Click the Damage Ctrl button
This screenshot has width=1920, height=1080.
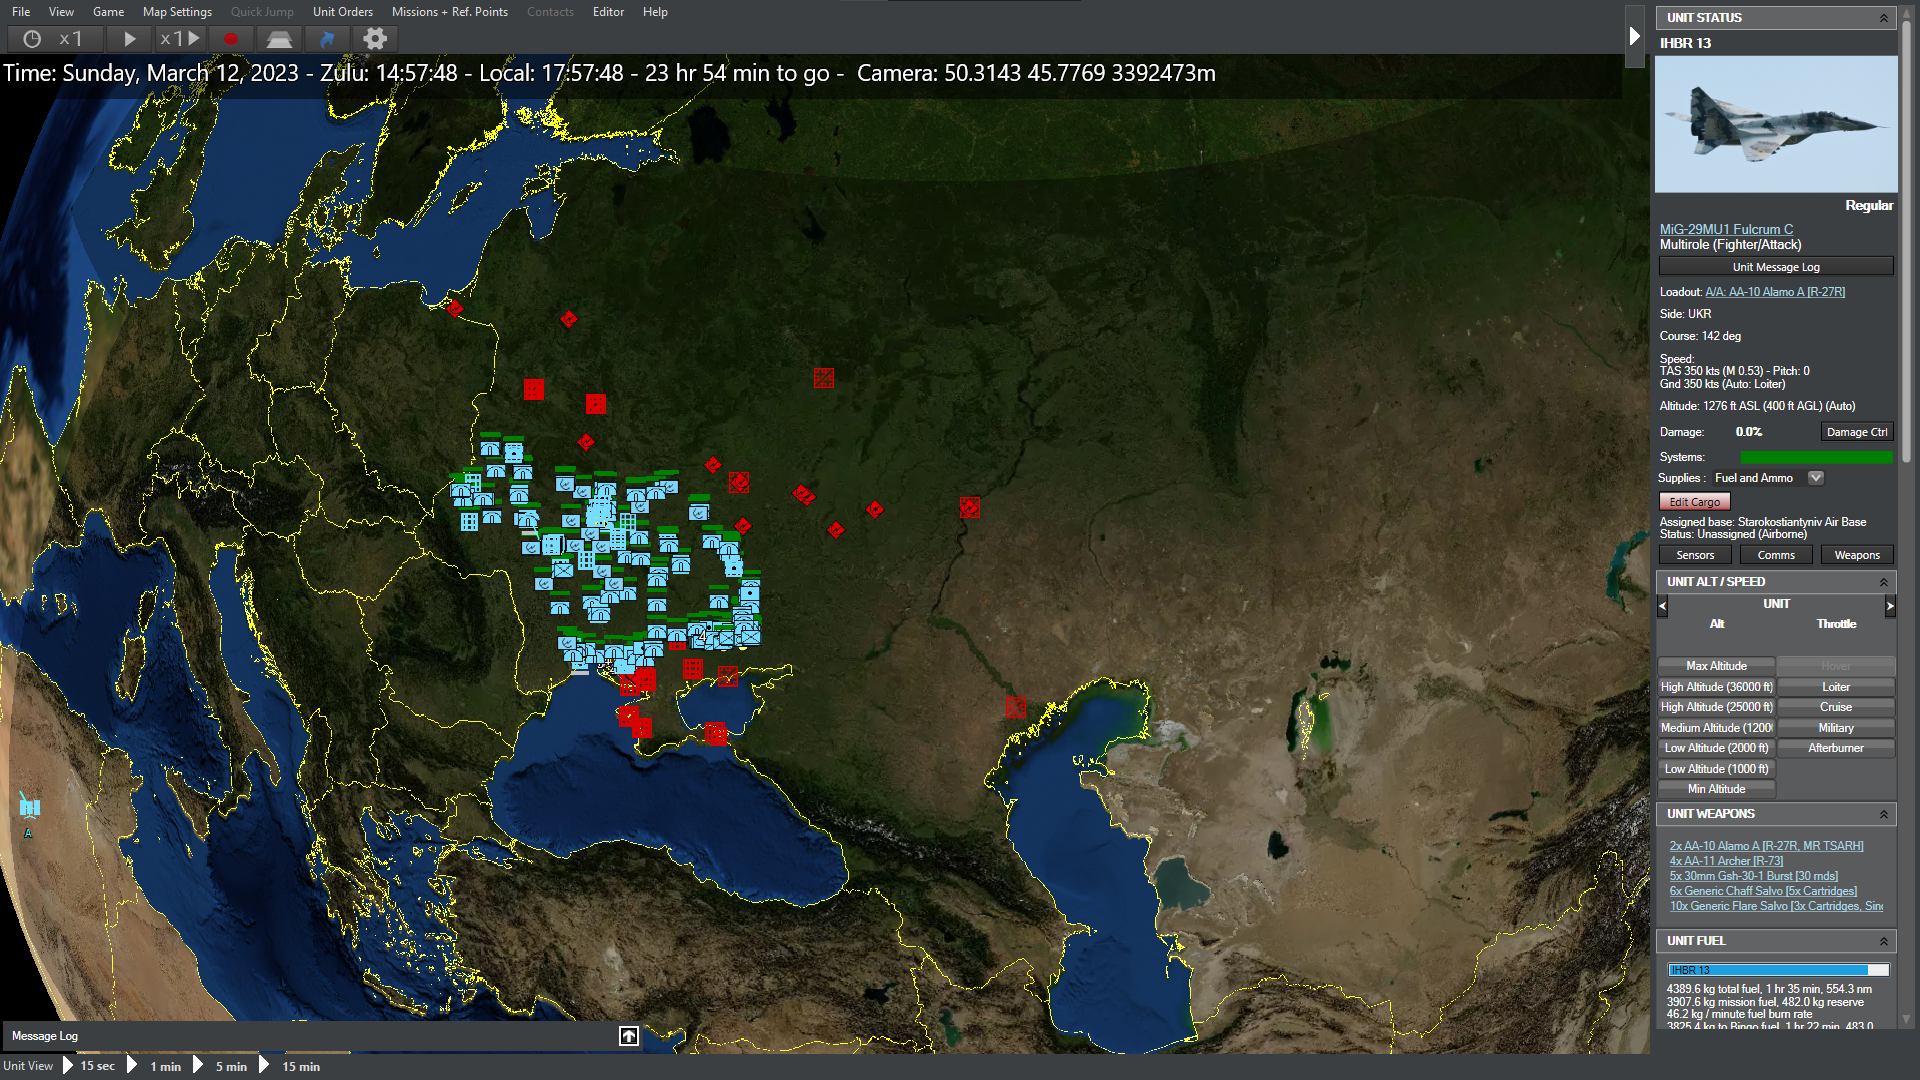(x=1857, y=432)
